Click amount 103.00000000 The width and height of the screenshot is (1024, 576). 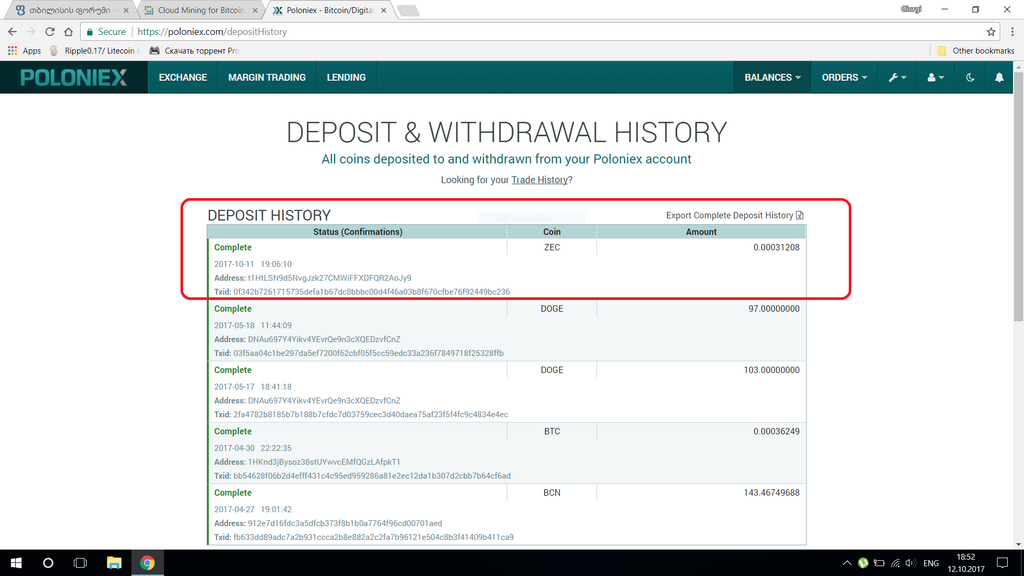point(771,370)
